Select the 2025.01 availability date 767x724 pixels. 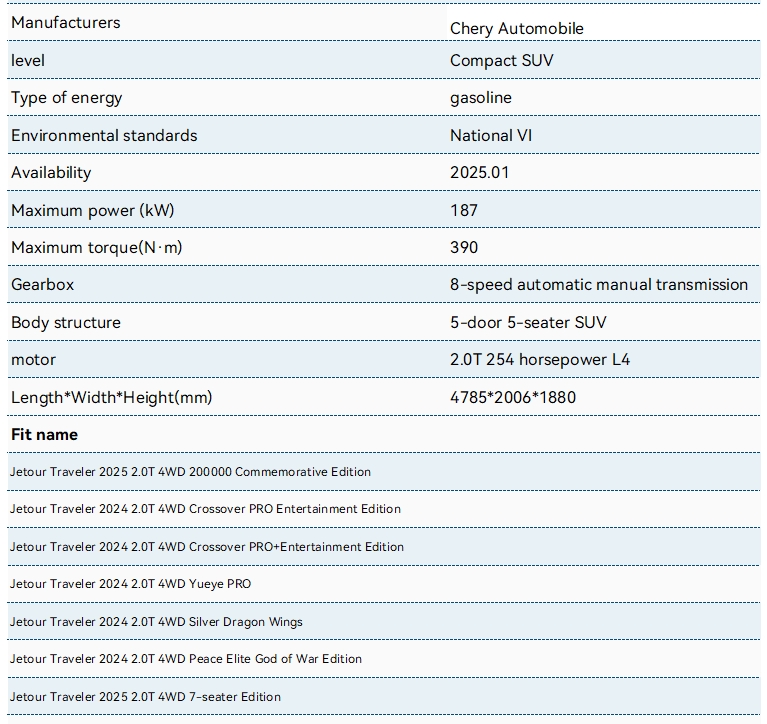coord(479,173)
